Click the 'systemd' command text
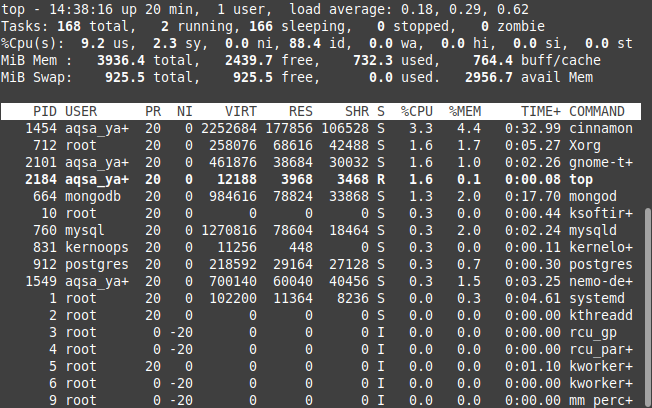 click(597, 299)
